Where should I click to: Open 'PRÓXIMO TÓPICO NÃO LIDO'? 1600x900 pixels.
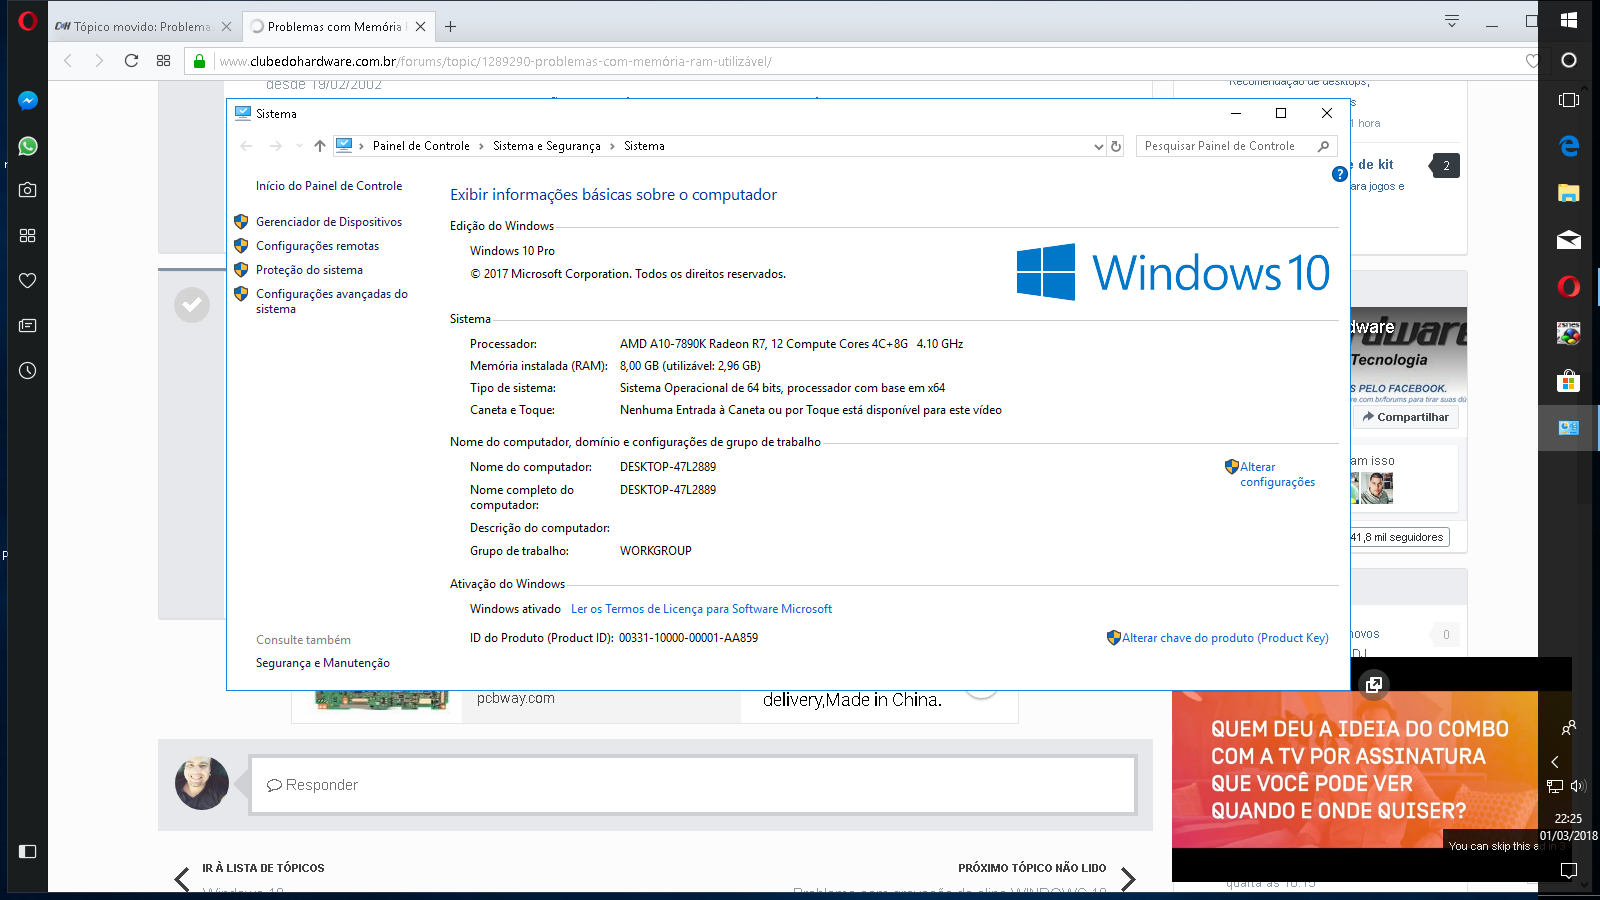(1032, 868)
